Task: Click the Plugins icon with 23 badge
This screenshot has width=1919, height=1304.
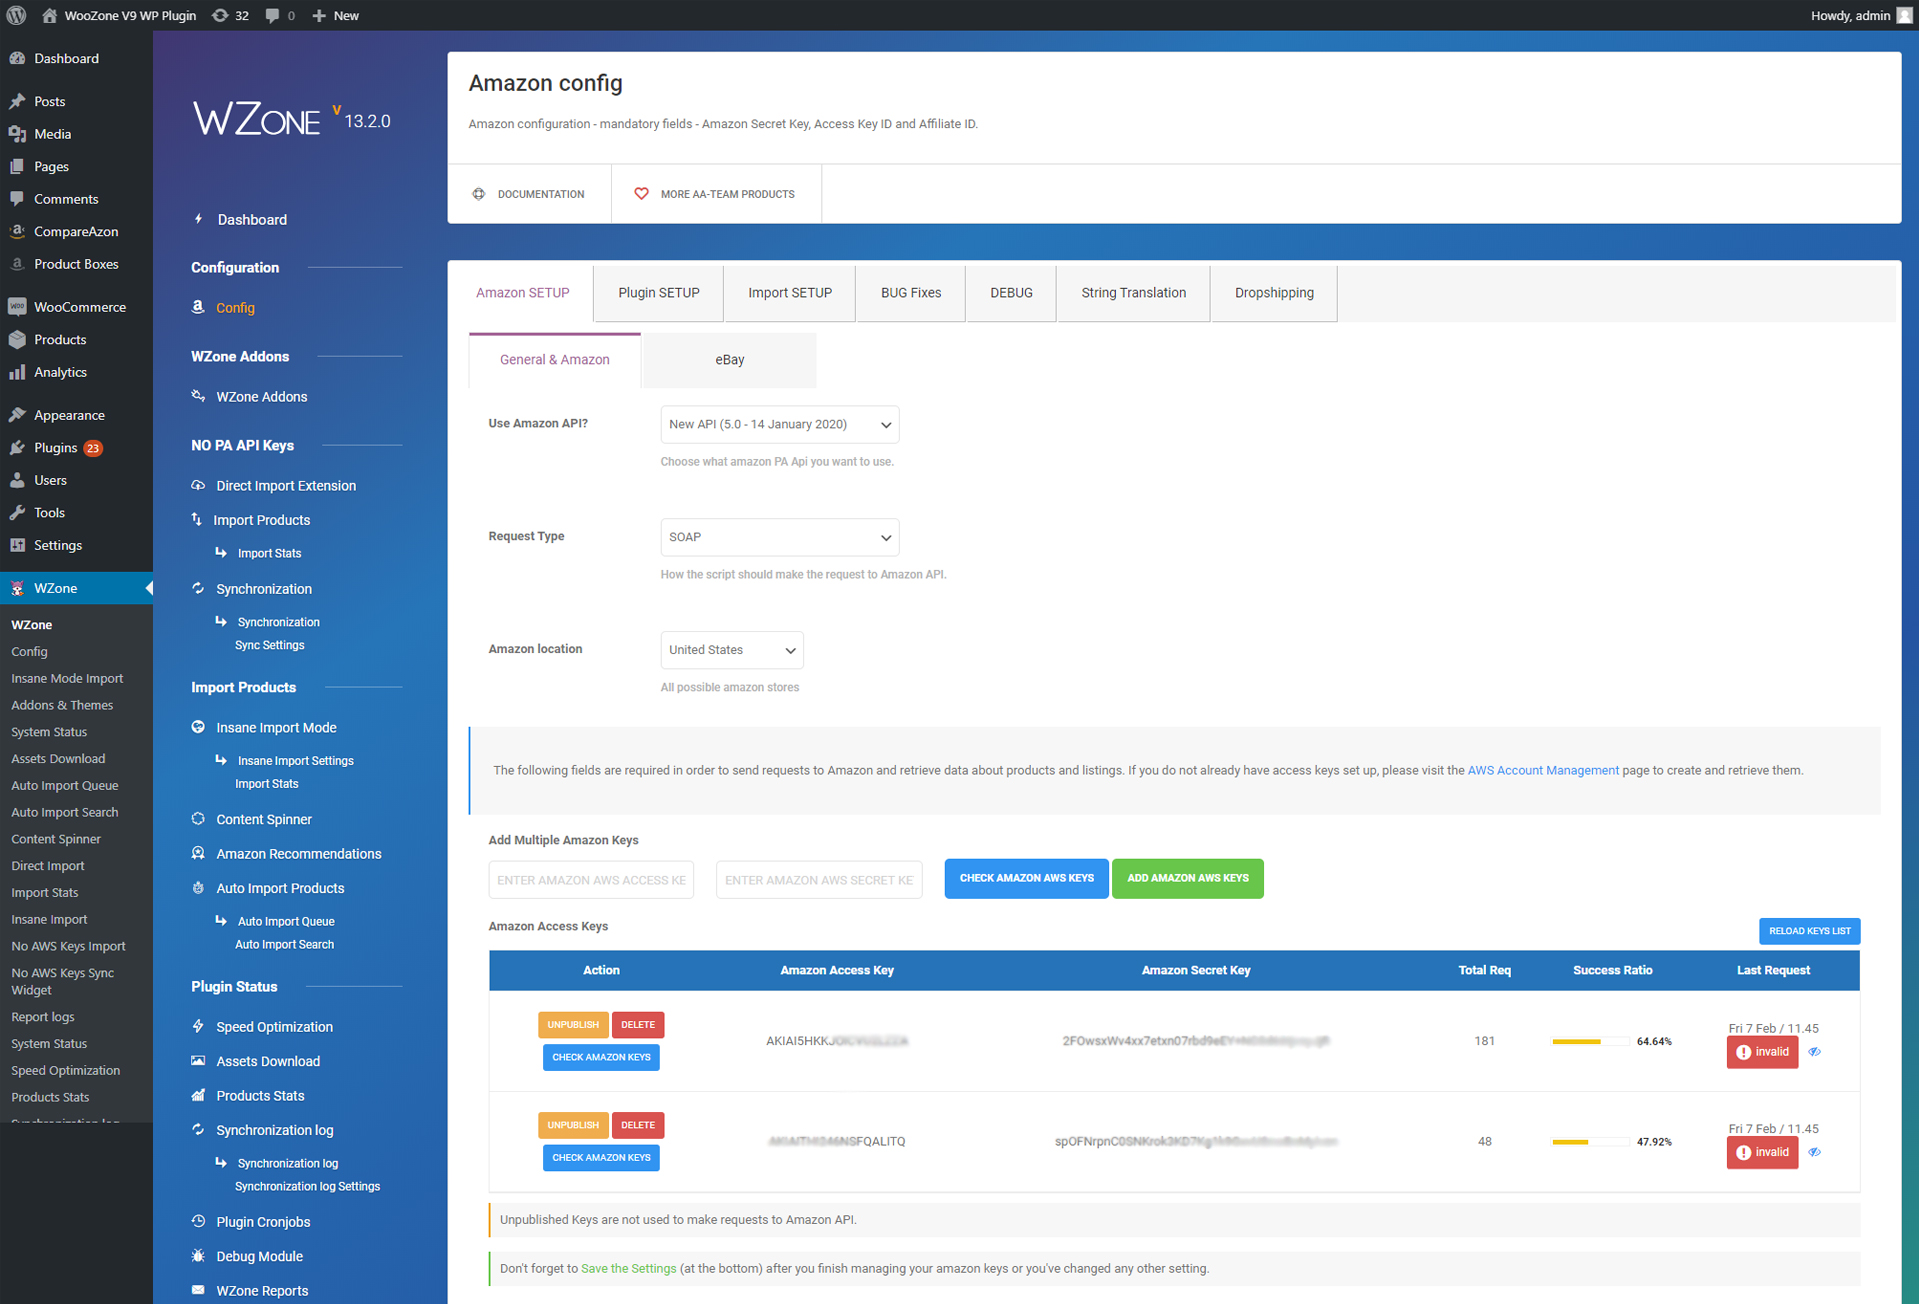Action: 17,448
